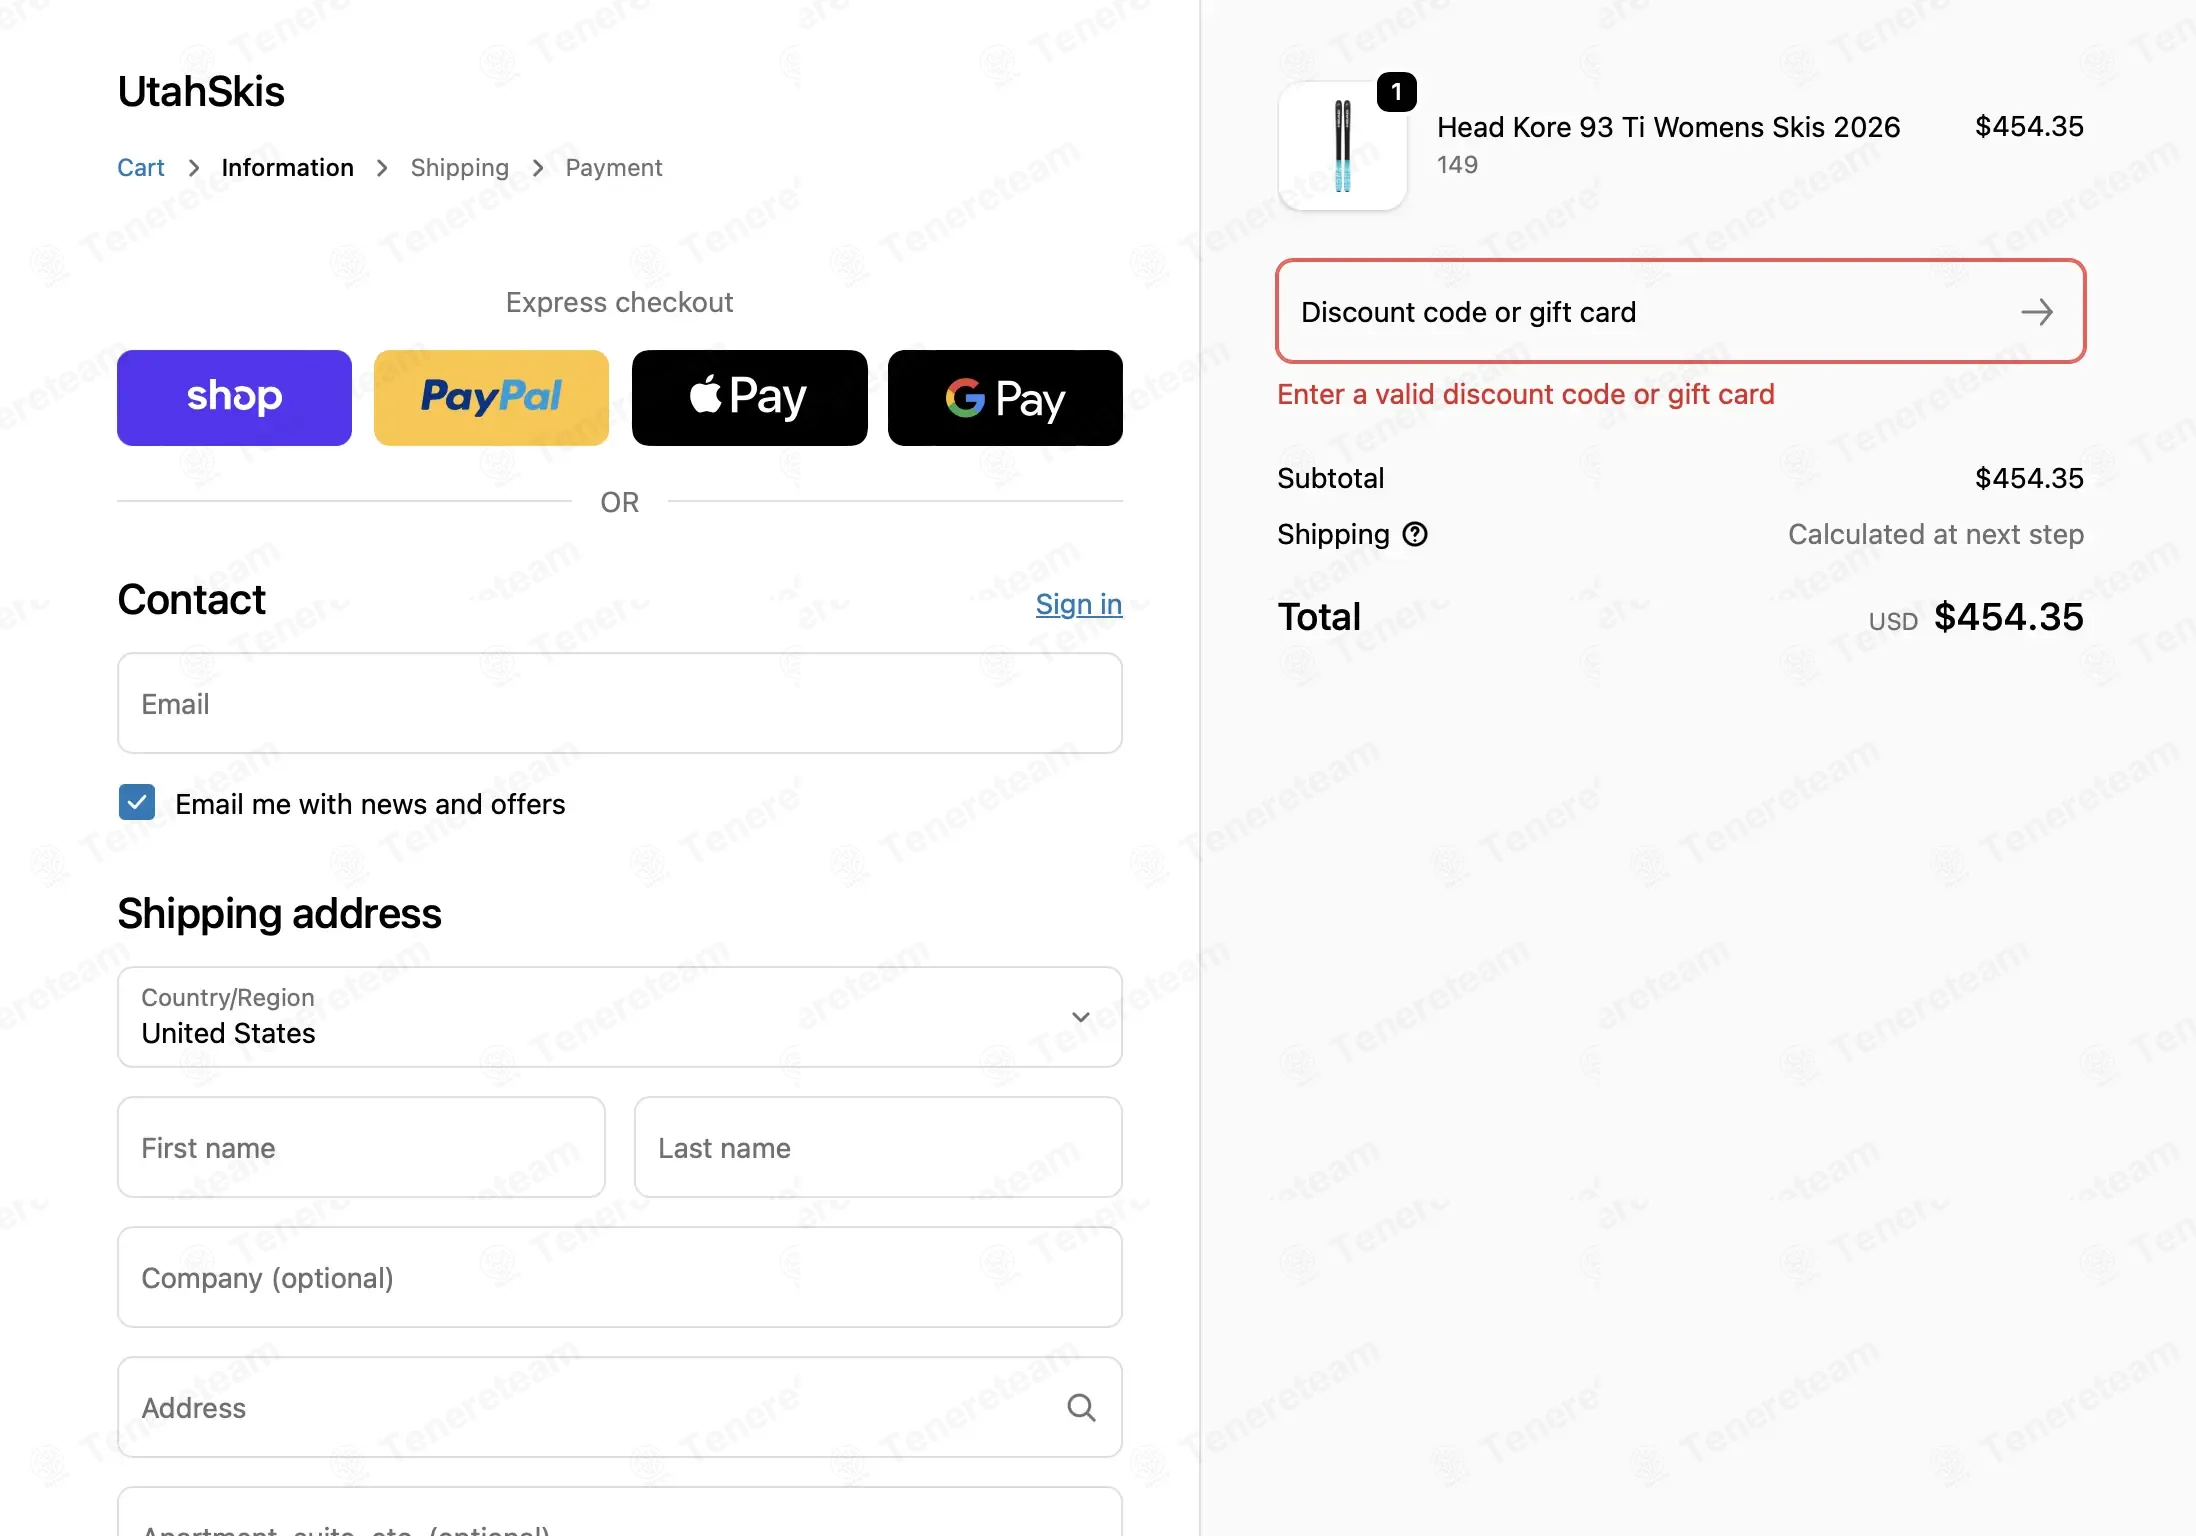Click the UtahSkis store name
This screenshot has height=1536, width=2196.
click(201, 91)
